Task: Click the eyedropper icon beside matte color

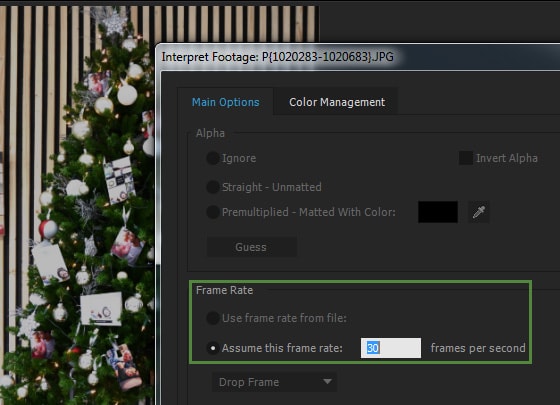Action: 479,212
